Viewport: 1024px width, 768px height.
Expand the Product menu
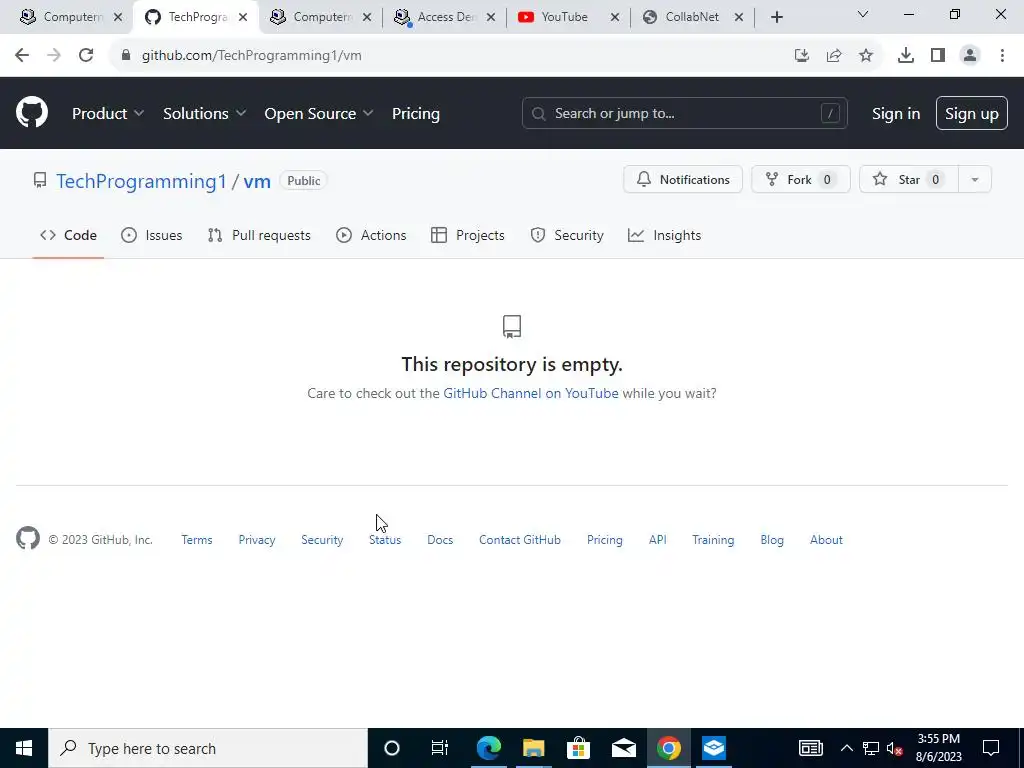tap(108, 114)
